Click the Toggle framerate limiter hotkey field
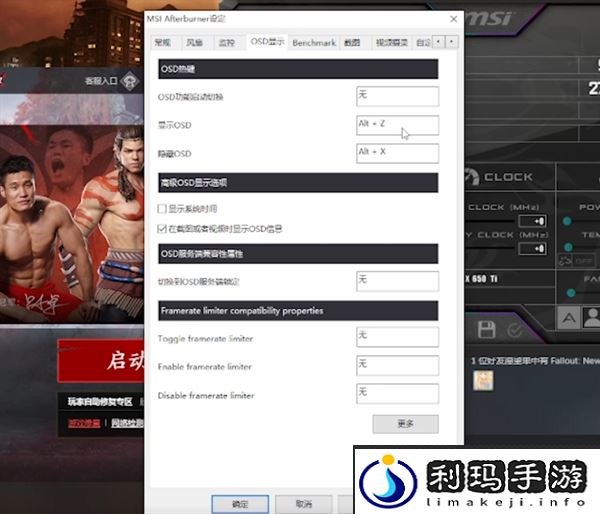The width and height of the screenshot is (600, 514). [x=398, y=337]
